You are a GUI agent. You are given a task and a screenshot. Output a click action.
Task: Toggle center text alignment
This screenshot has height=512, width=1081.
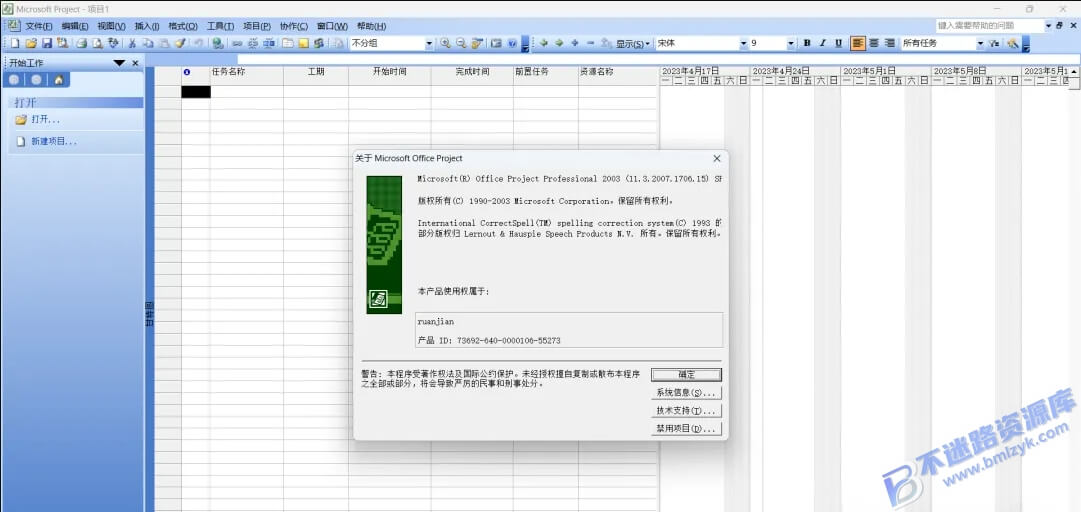[873, 43]
